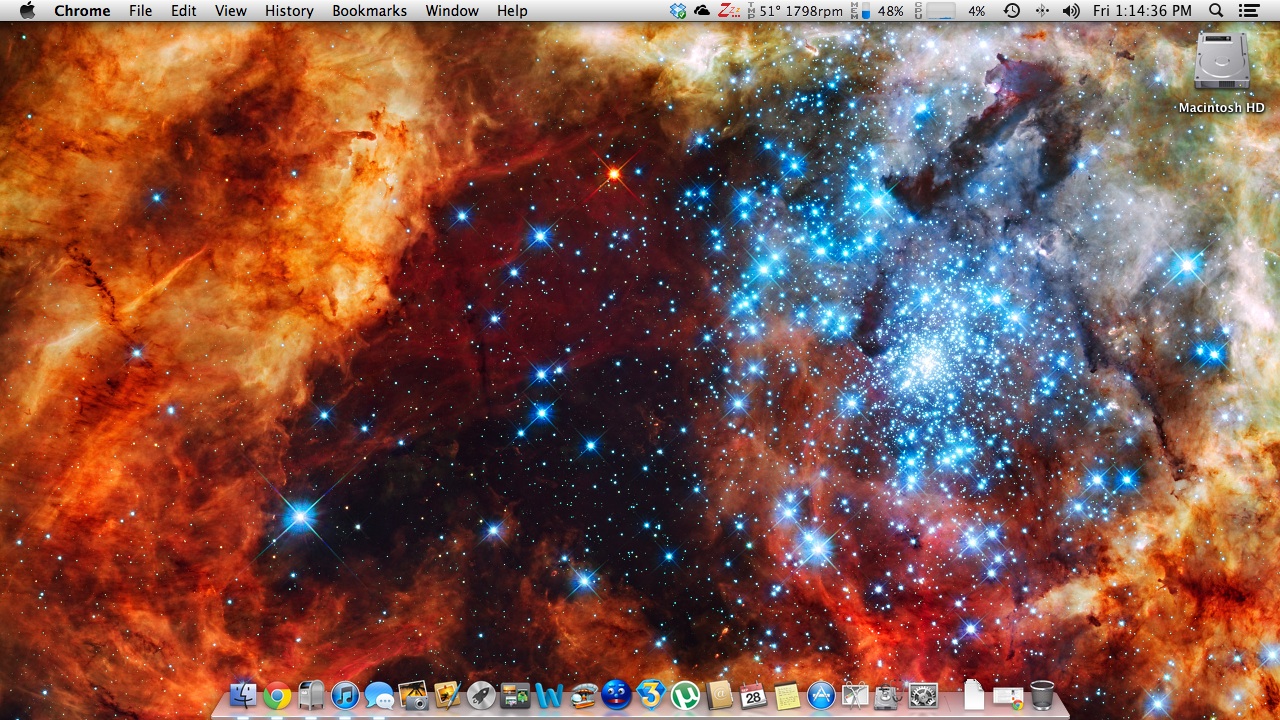Click the Dropbox menu bar icon
The image size is (1280, 720).
(678, 11)
